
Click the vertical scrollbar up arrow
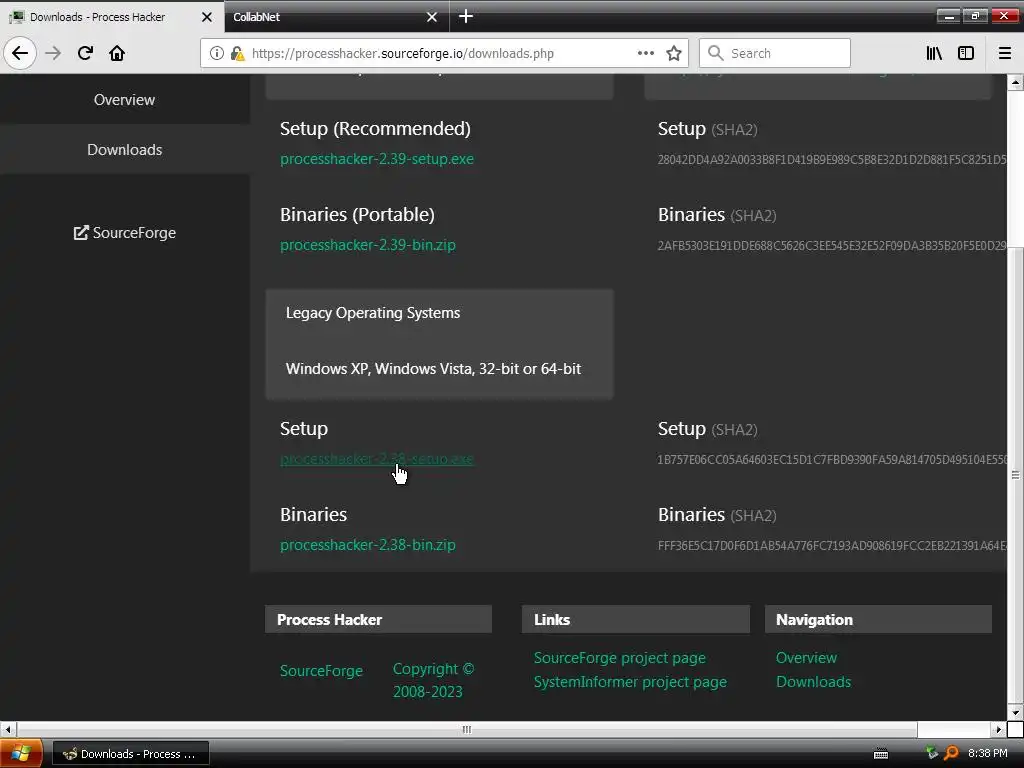[x=1015, y=82]
